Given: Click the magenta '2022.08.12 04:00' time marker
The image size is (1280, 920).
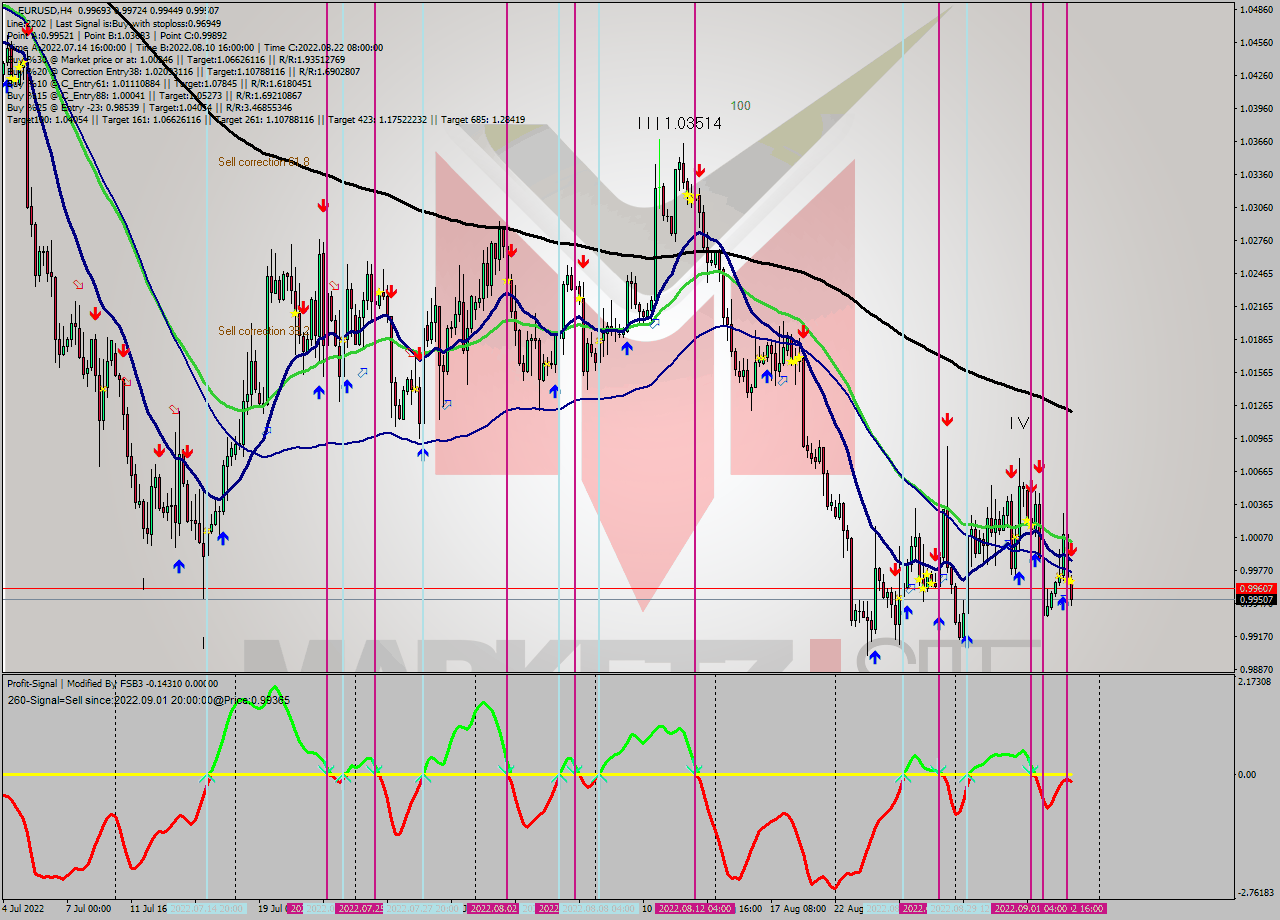Looking at the screenshot, I should (696, 908).
